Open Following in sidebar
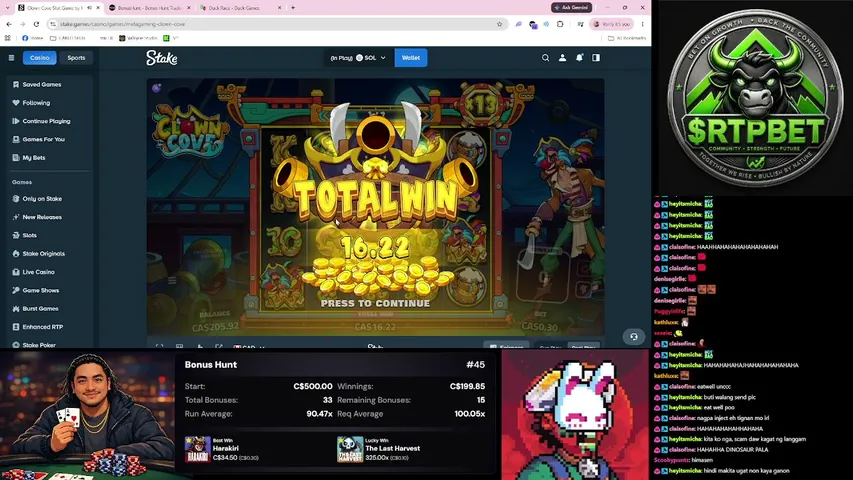 pyautogui.click(x=36, y=103)
